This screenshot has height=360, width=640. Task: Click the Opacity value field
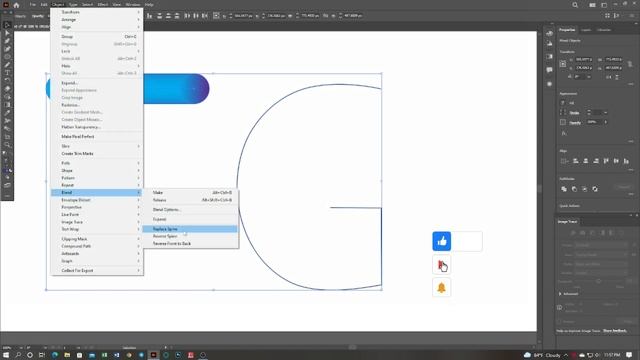click(x=595, y=122)
